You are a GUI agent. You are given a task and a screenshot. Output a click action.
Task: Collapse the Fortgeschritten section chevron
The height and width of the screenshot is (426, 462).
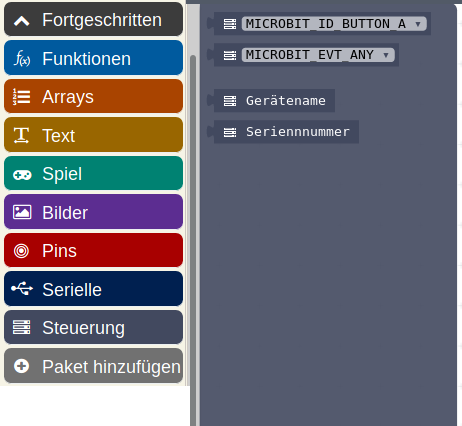(x=22, y=21)
